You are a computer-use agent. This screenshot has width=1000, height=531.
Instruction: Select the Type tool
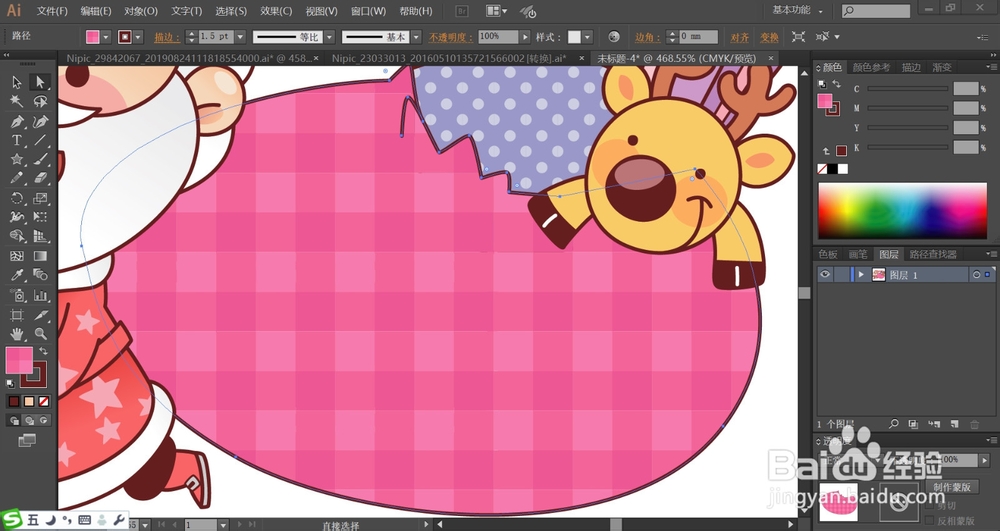[x=17, y=140]
